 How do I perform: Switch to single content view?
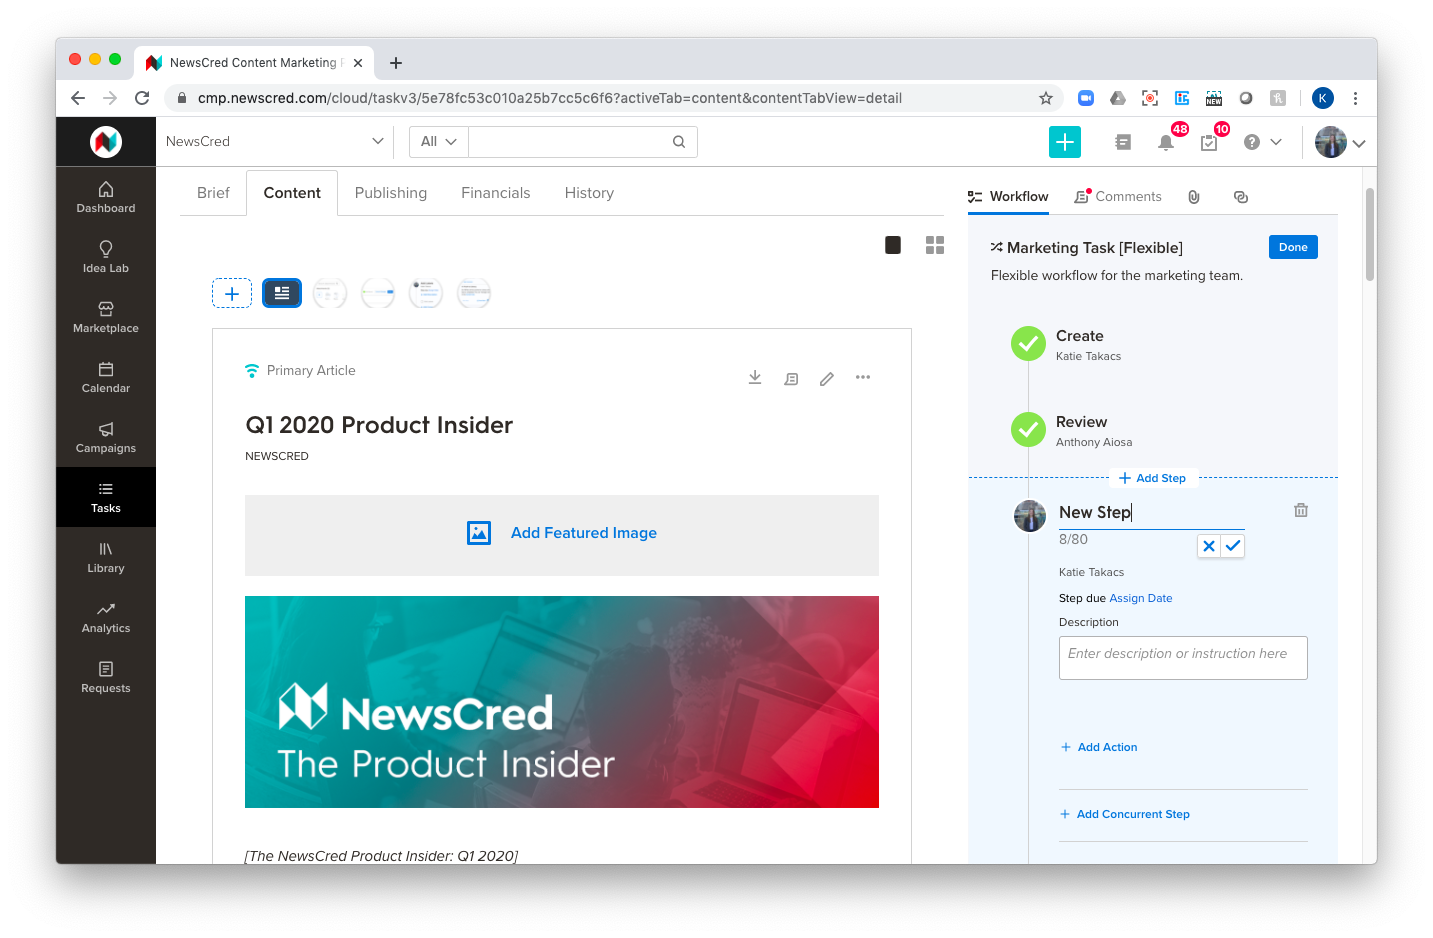coord(893,245)
